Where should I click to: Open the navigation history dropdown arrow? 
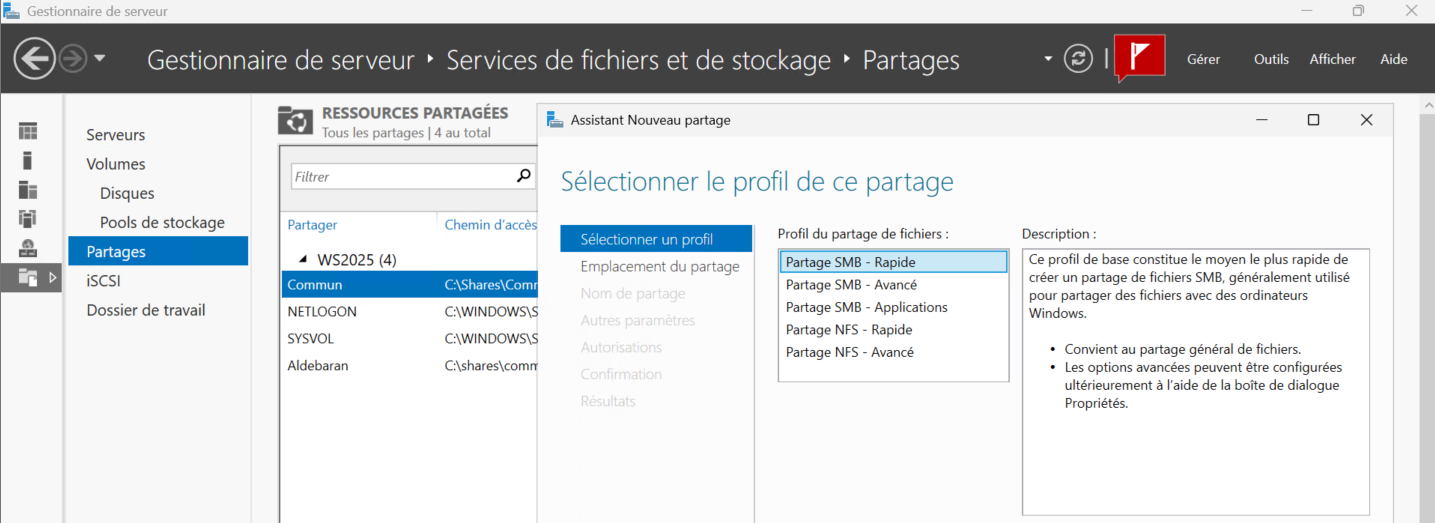click(100, 59)
